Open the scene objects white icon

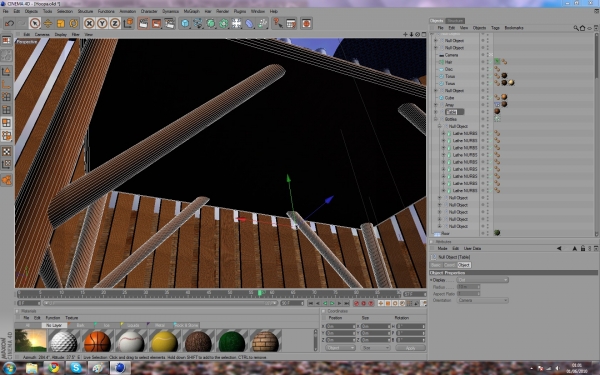[x=236, y=23]
